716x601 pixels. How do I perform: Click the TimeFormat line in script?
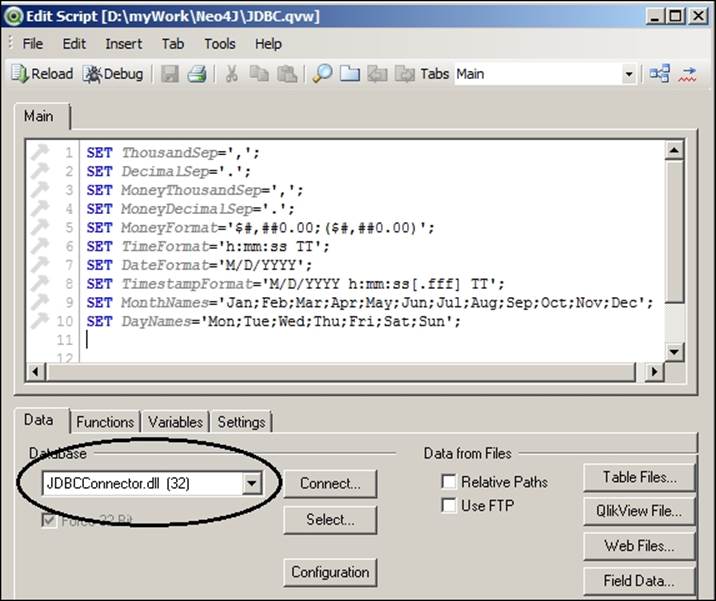coord(208,246)
